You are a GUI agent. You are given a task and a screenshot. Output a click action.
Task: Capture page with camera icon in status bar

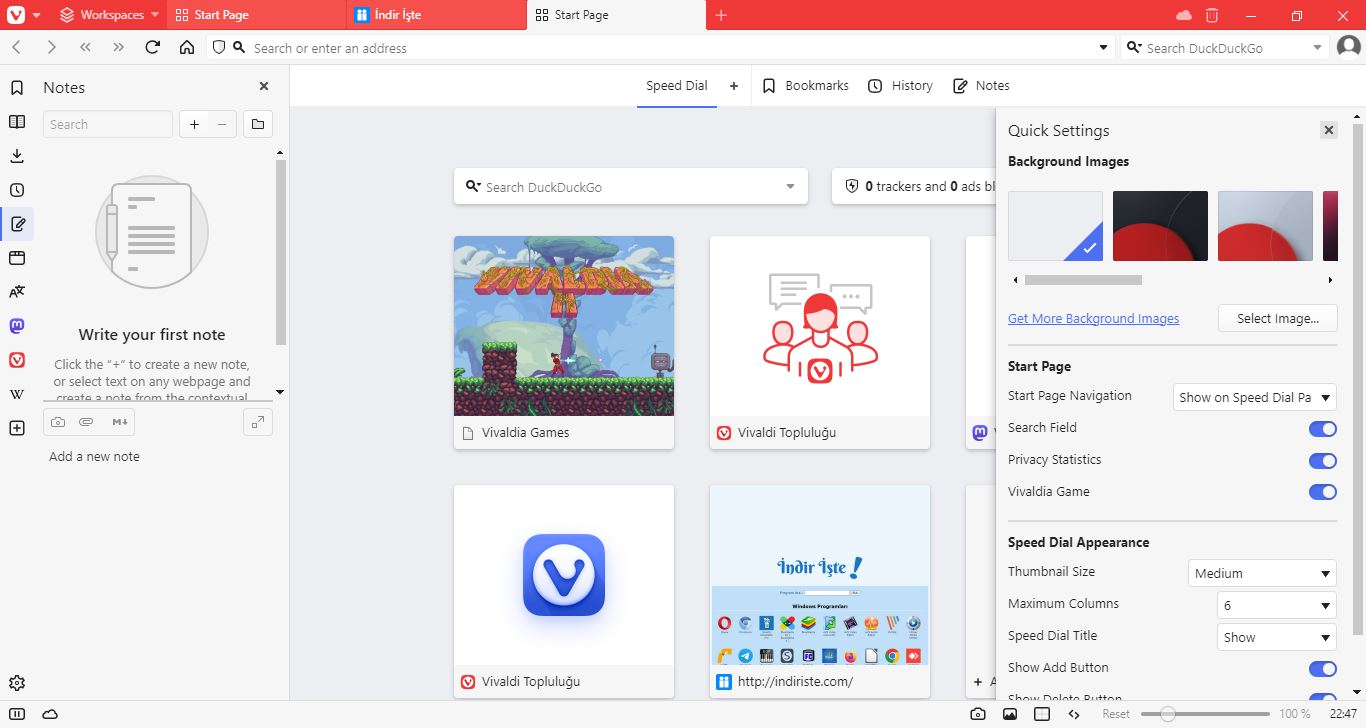(978, 714)
